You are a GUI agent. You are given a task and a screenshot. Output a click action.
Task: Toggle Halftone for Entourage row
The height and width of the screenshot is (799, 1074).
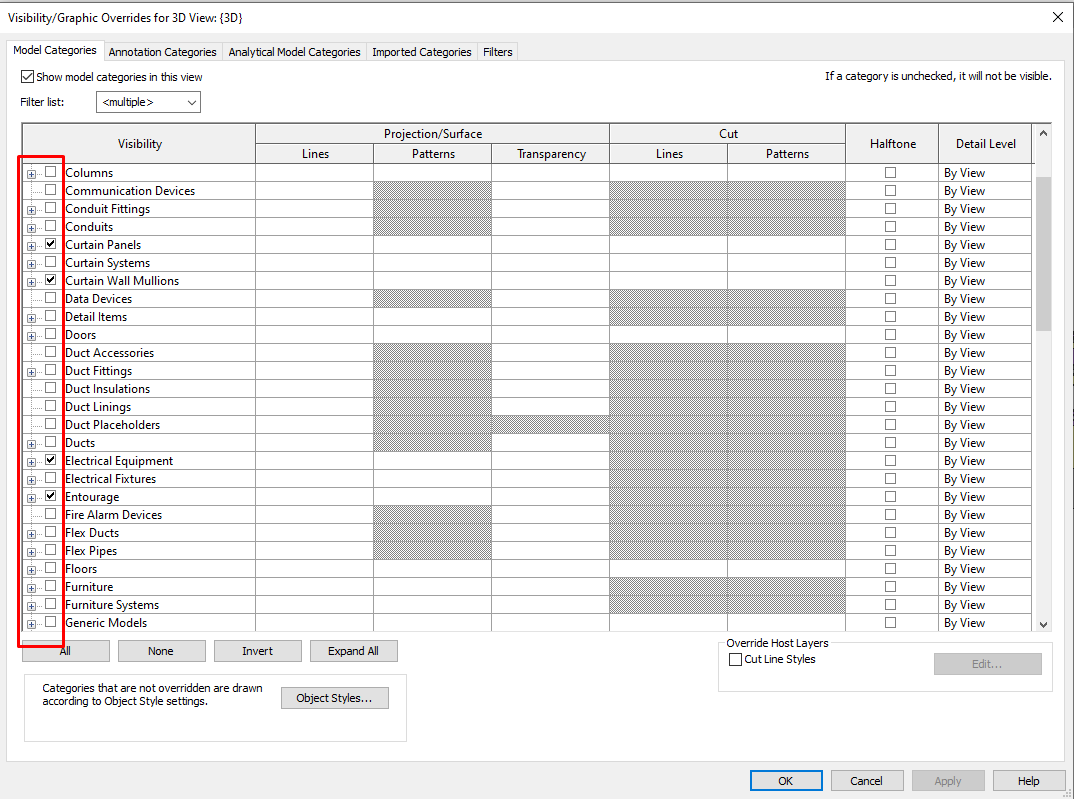click(x=890, y=496)
